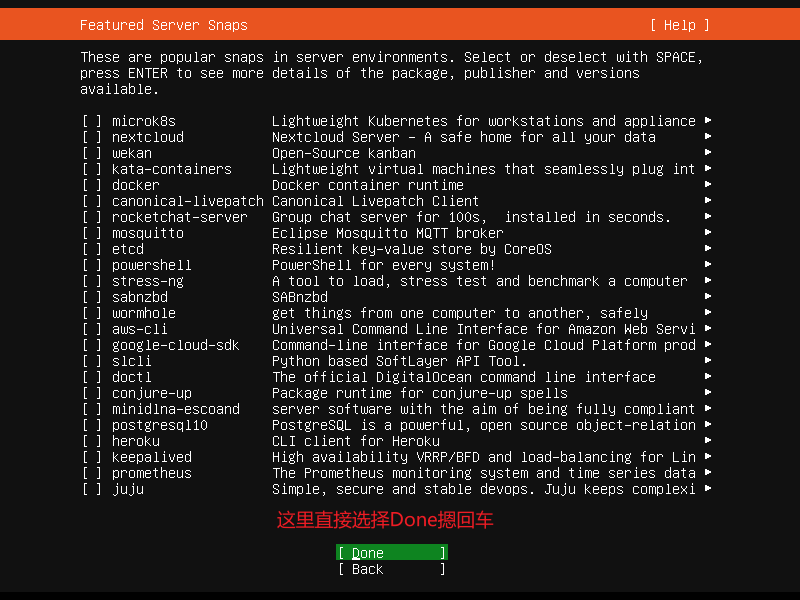Toggle the powershell checkbox
This screenshot has height=600, width=800.
(92, 265)
